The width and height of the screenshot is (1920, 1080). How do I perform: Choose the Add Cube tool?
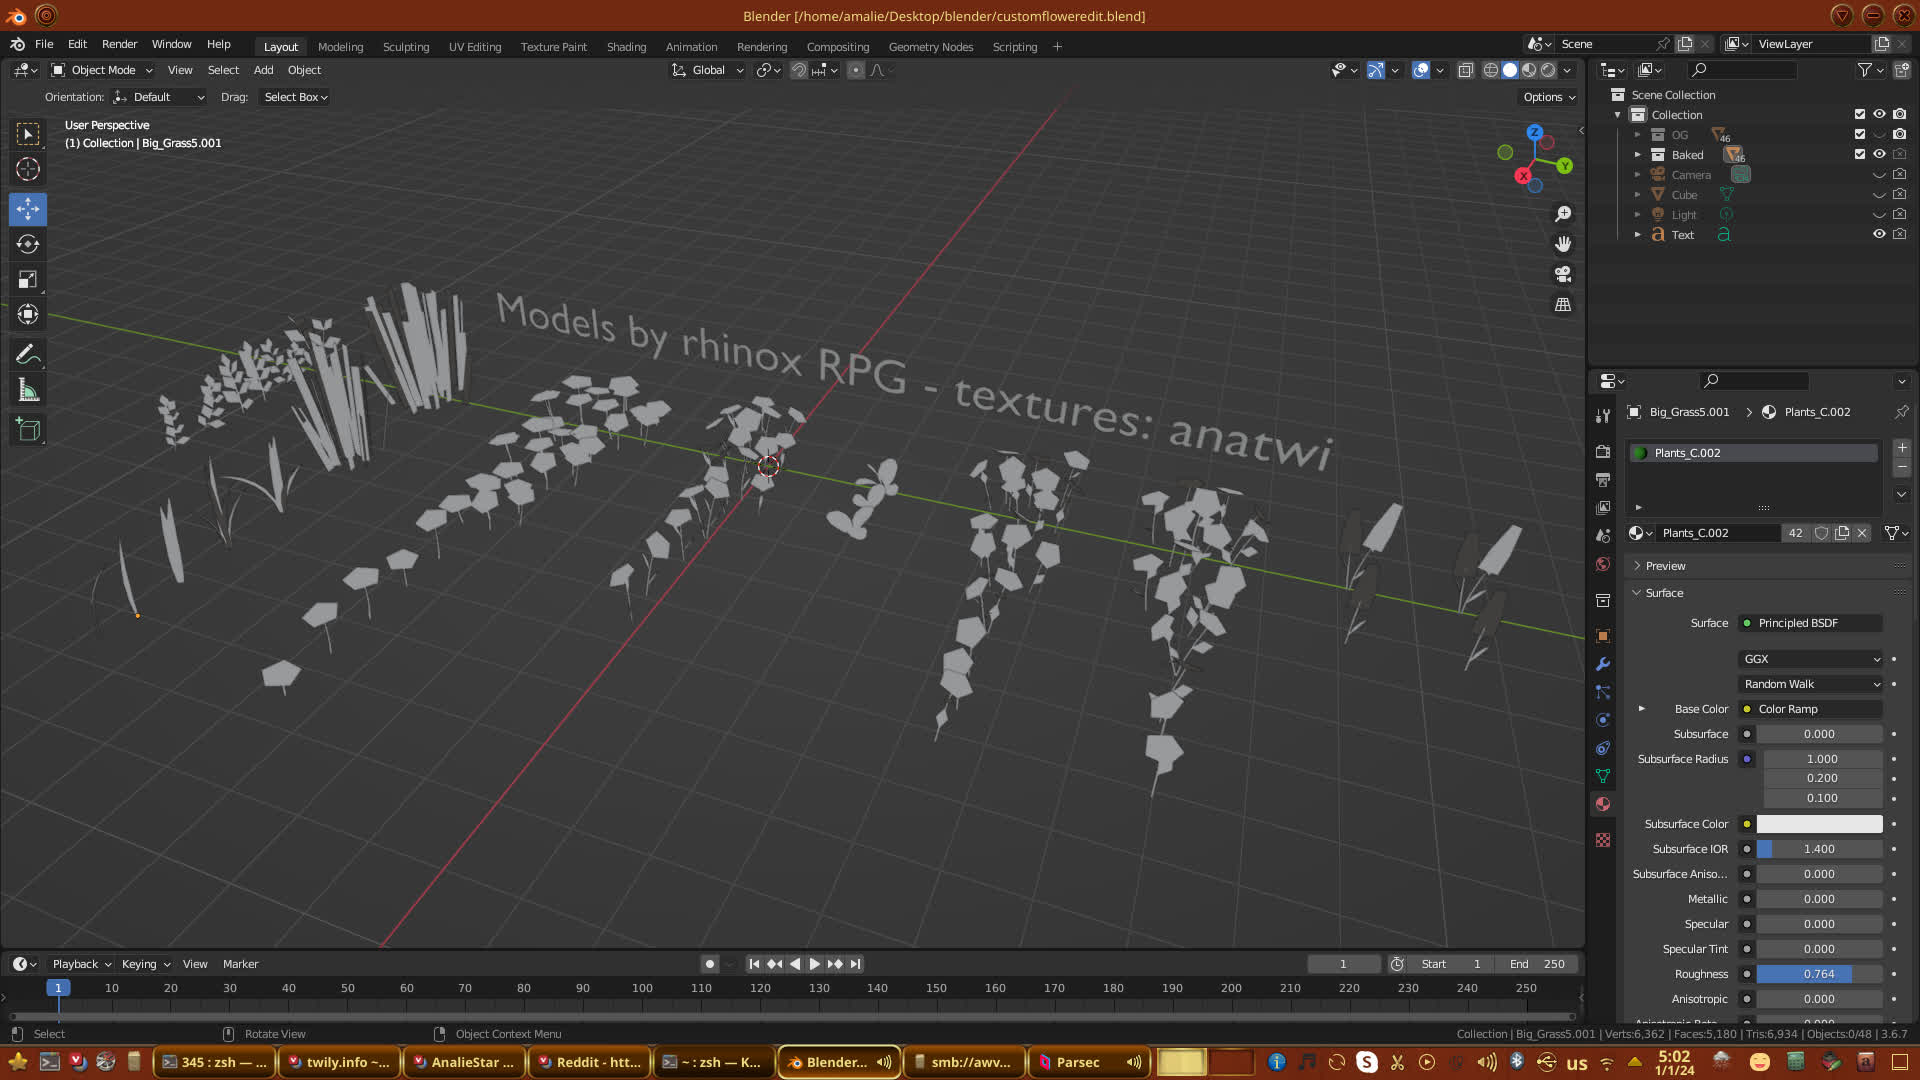pos(28,430)
